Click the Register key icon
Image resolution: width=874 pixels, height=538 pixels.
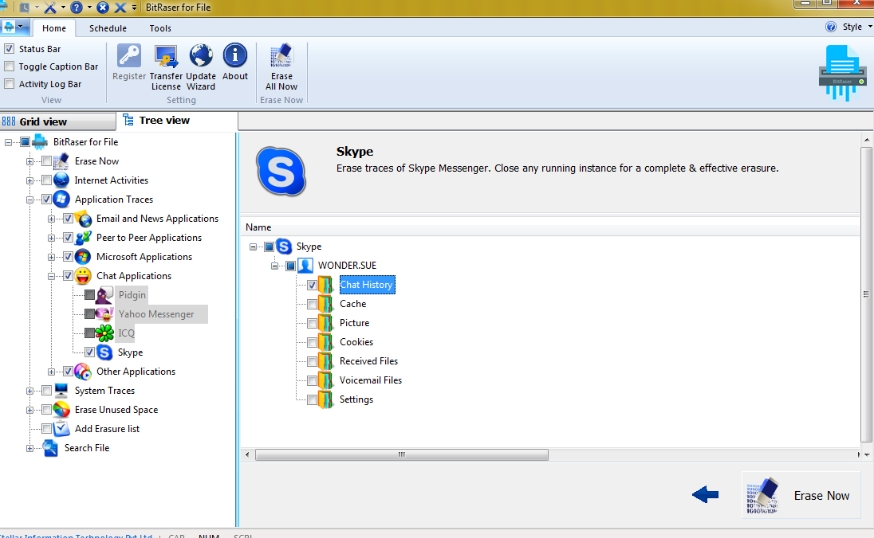coord(129,56)
